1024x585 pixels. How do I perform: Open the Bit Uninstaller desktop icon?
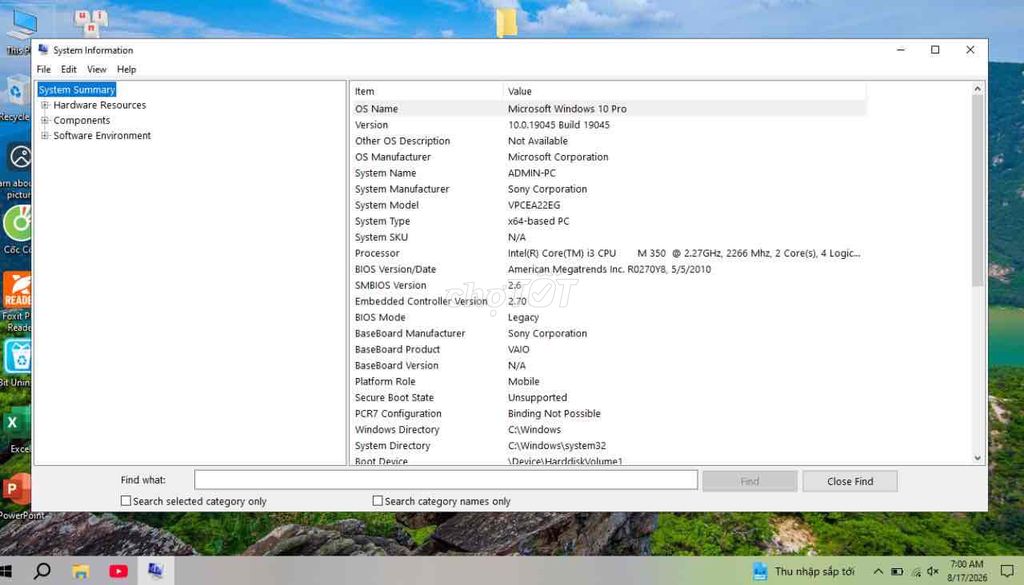tap(16, 362)
